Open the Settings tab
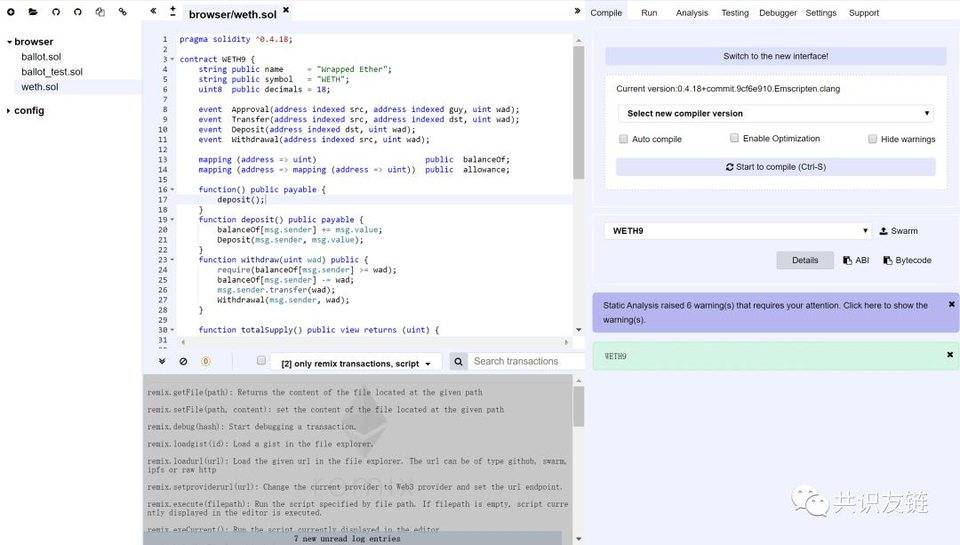 point(821,13)
